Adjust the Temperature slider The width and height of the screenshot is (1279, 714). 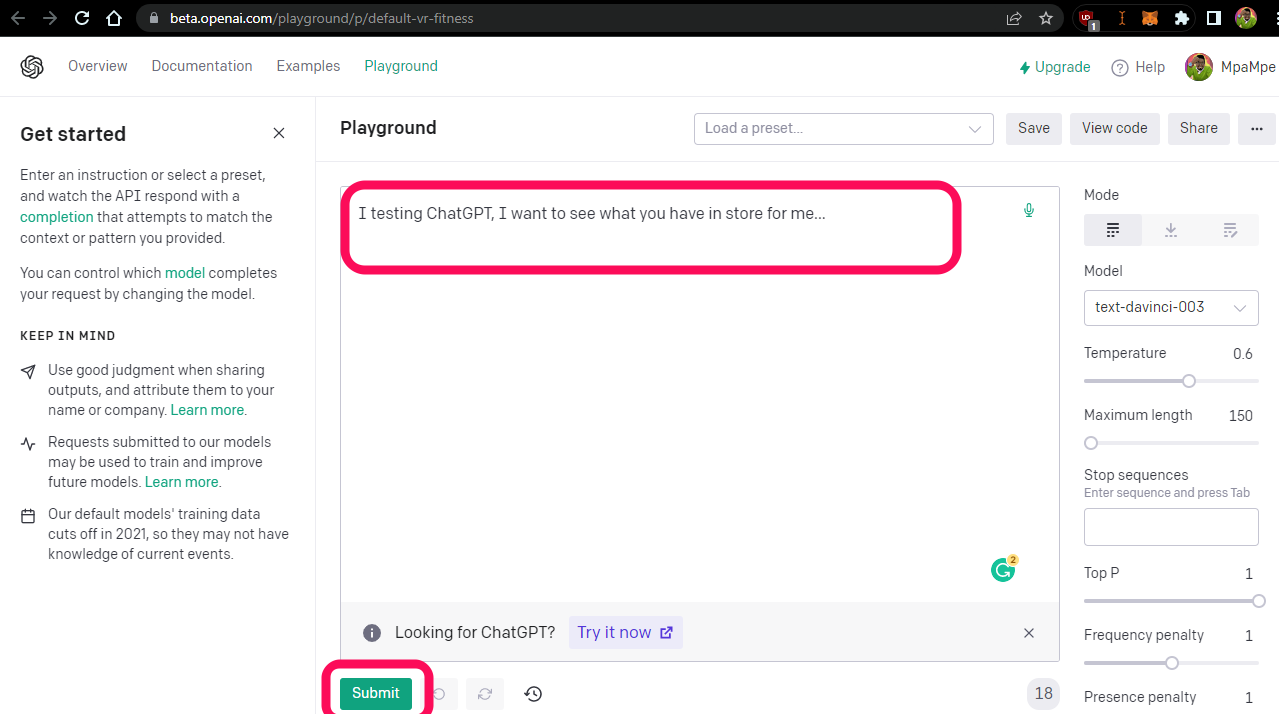pos(1171,381)
